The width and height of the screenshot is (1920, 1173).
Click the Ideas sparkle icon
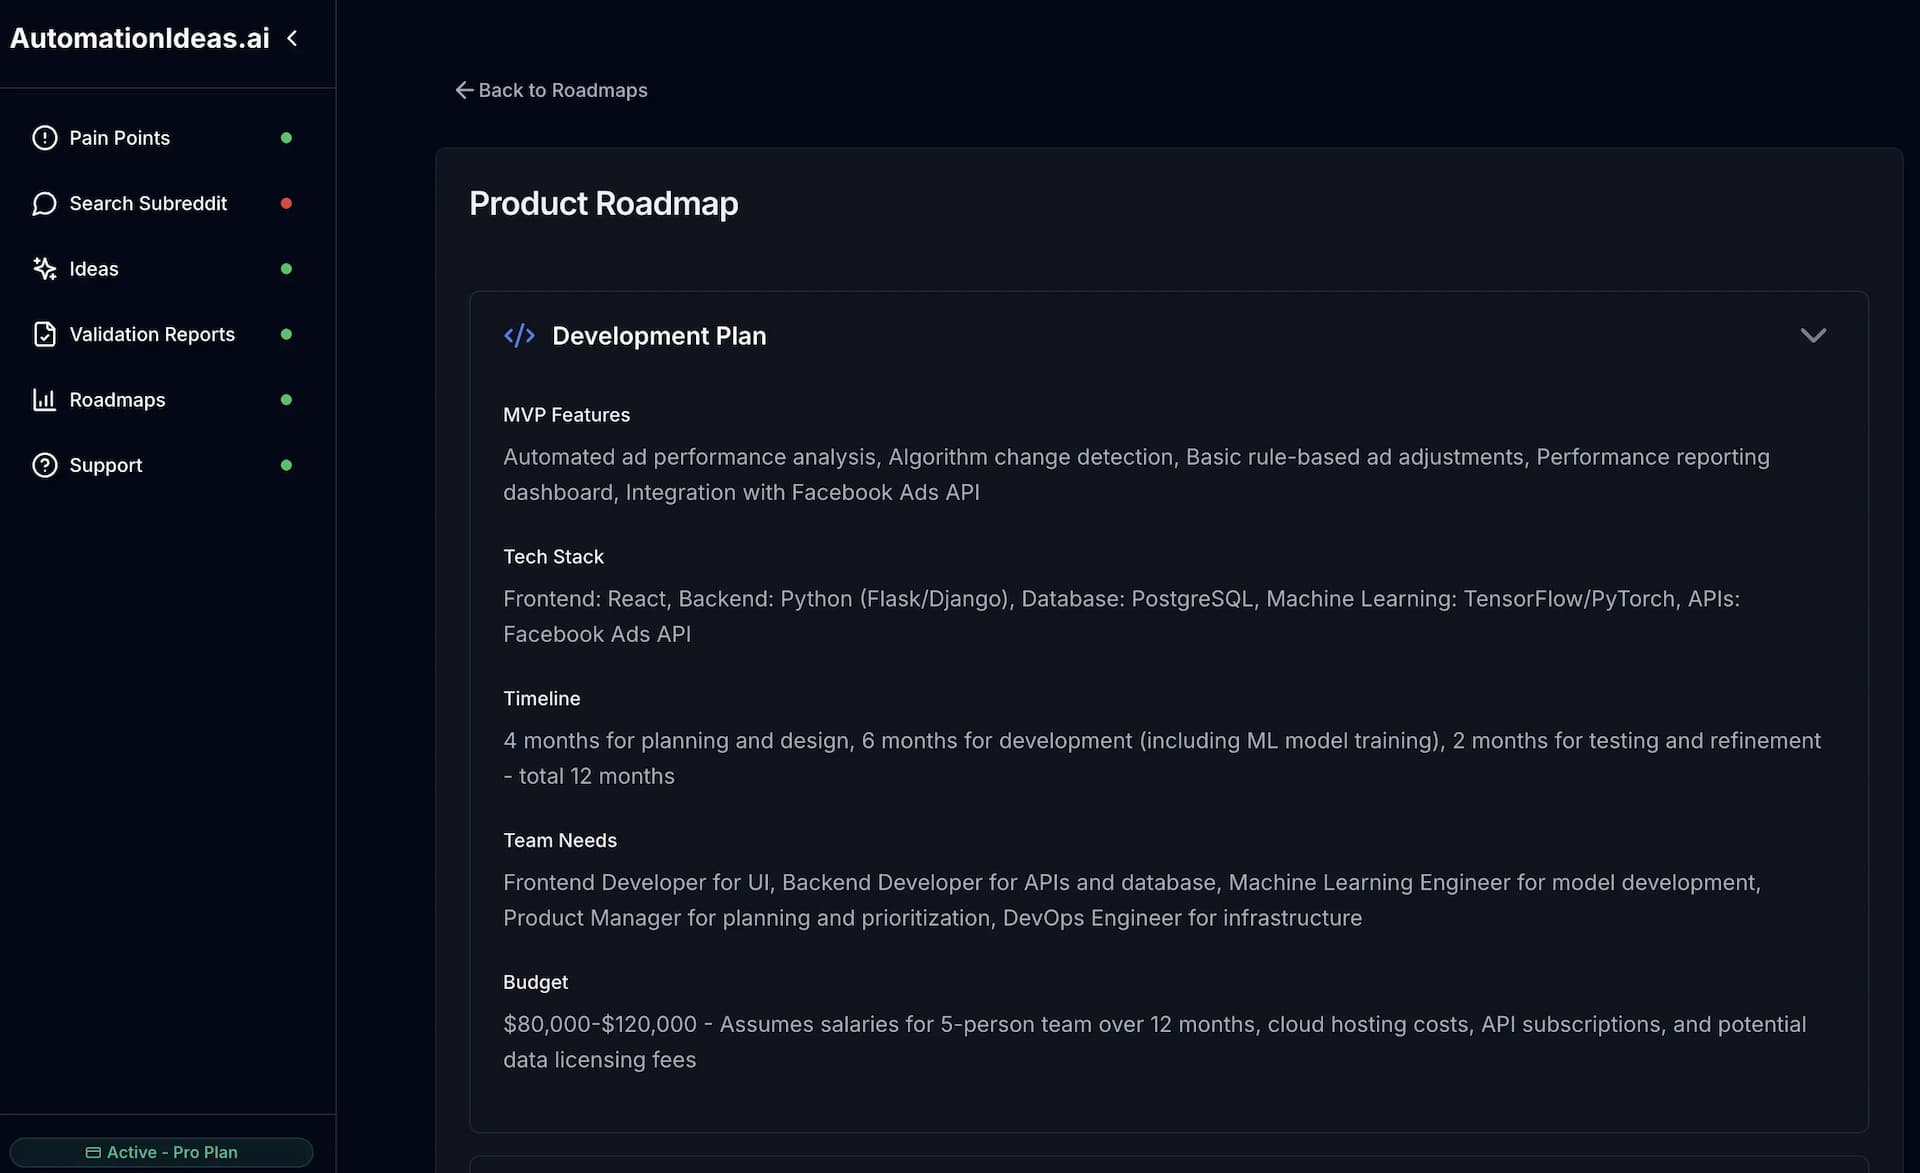coord(45,269)
